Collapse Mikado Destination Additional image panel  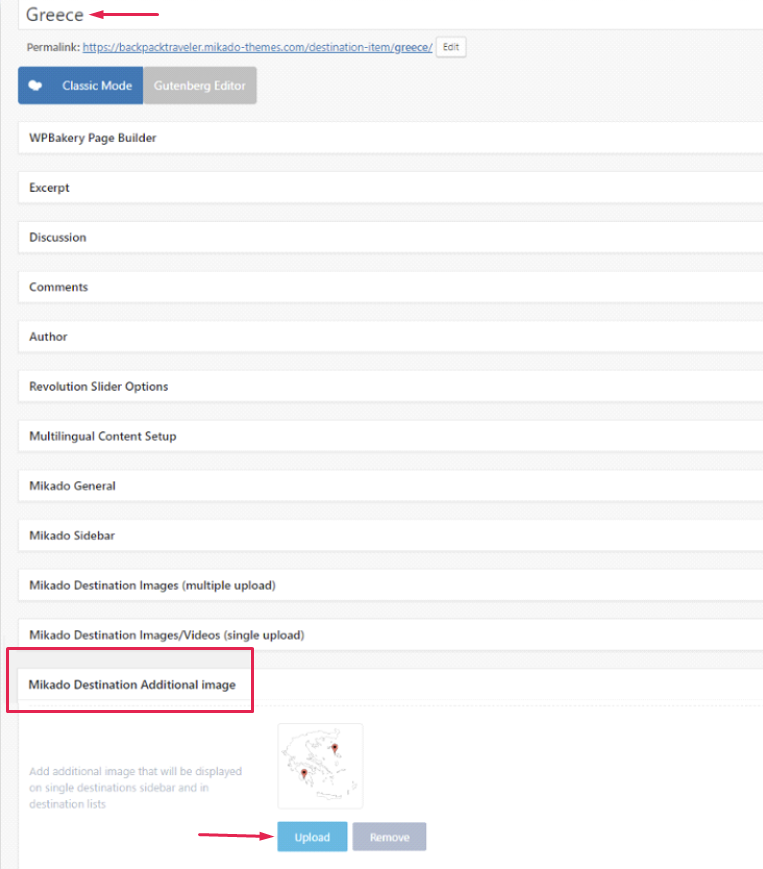[x=132, y=685]
